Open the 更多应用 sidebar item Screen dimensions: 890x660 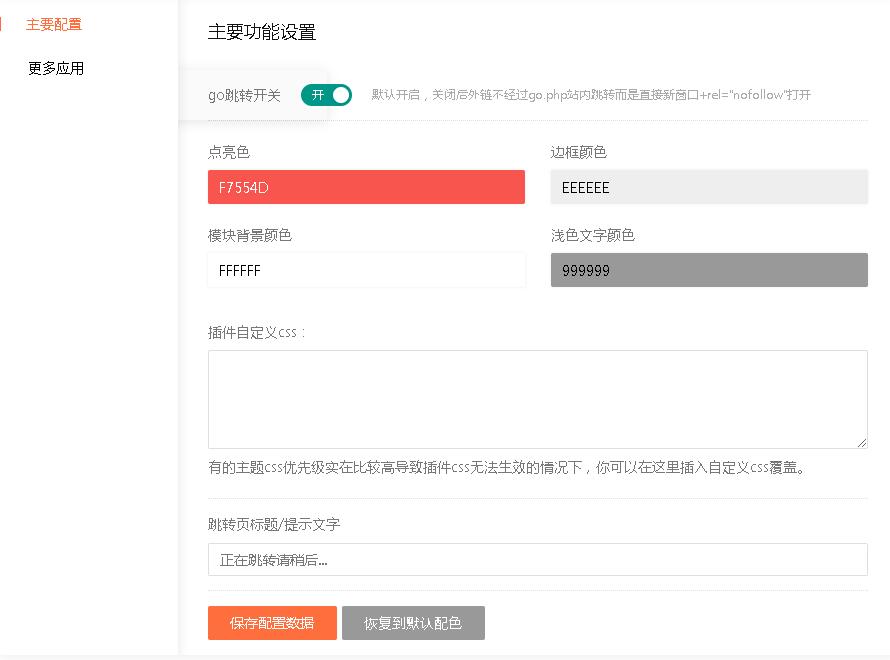coord(56,68)
